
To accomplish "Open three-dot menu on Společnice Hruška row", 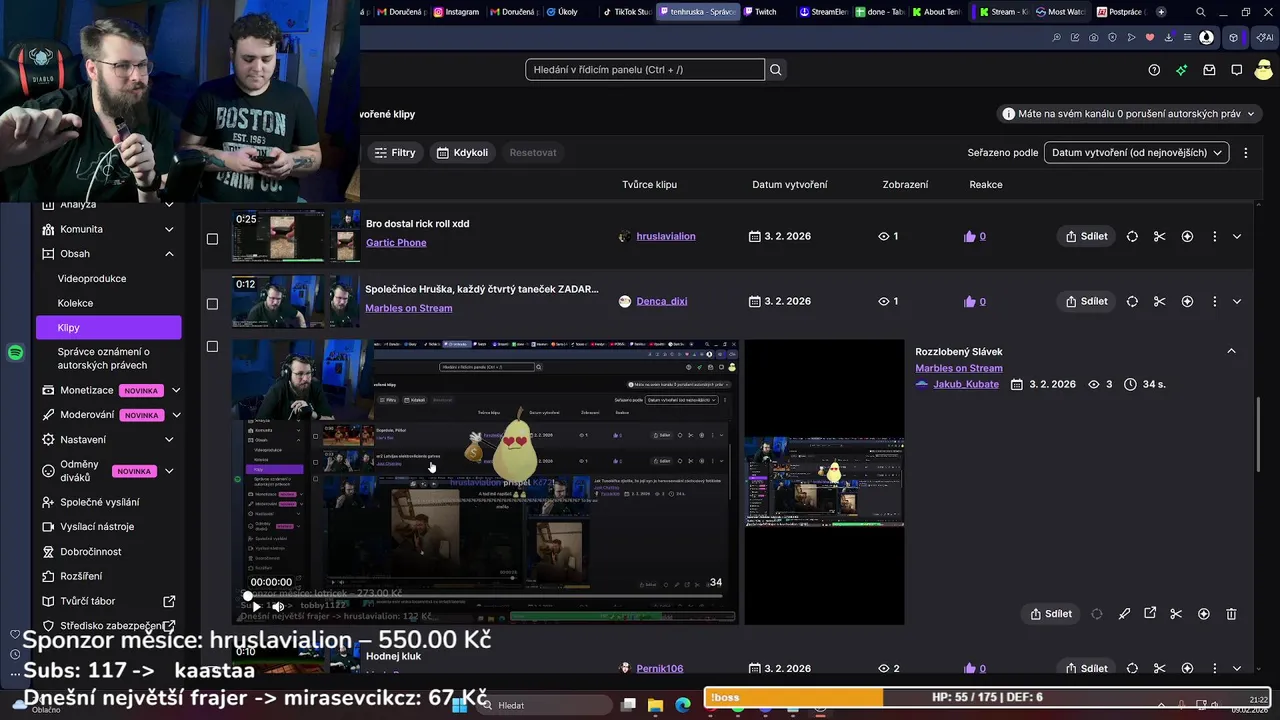I will [x=1214, y=301].
